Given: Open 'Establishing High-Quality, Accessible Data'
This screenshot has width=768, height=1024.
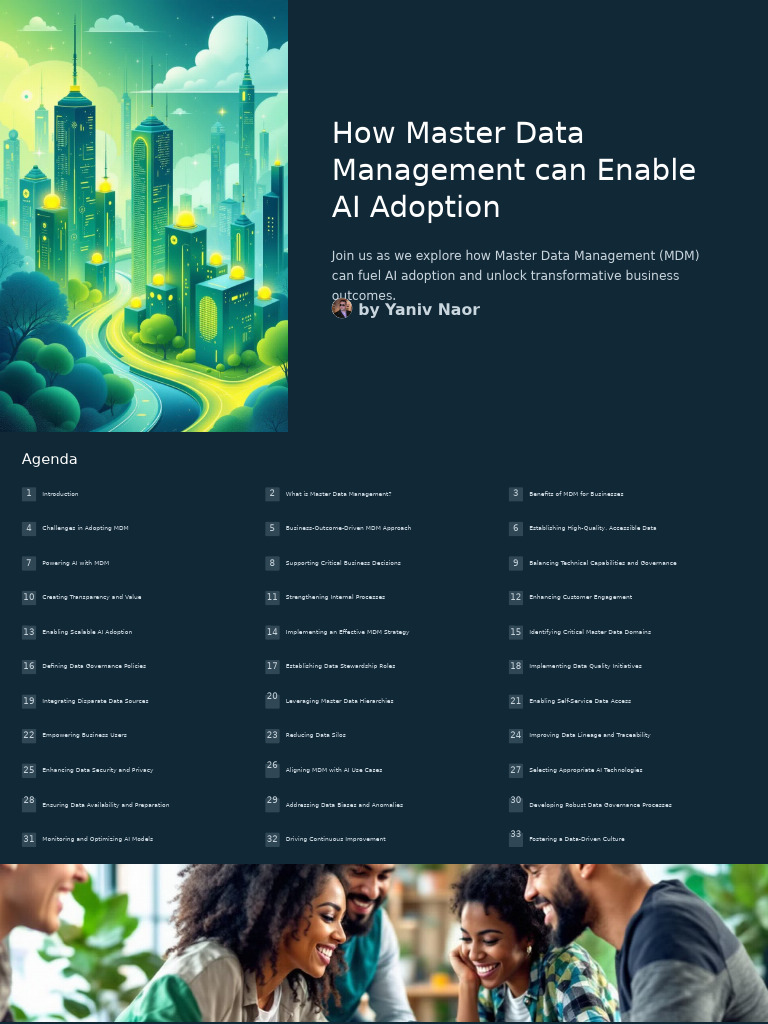Looking at the screenshot, I should tap(592, 528).
